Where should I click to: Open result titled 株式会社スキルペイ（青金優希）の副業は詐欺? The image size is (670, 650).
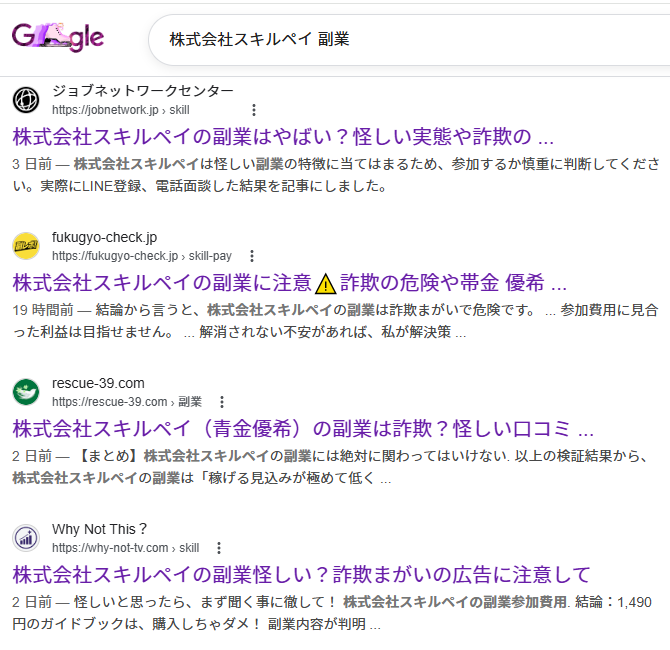[303, 429]
